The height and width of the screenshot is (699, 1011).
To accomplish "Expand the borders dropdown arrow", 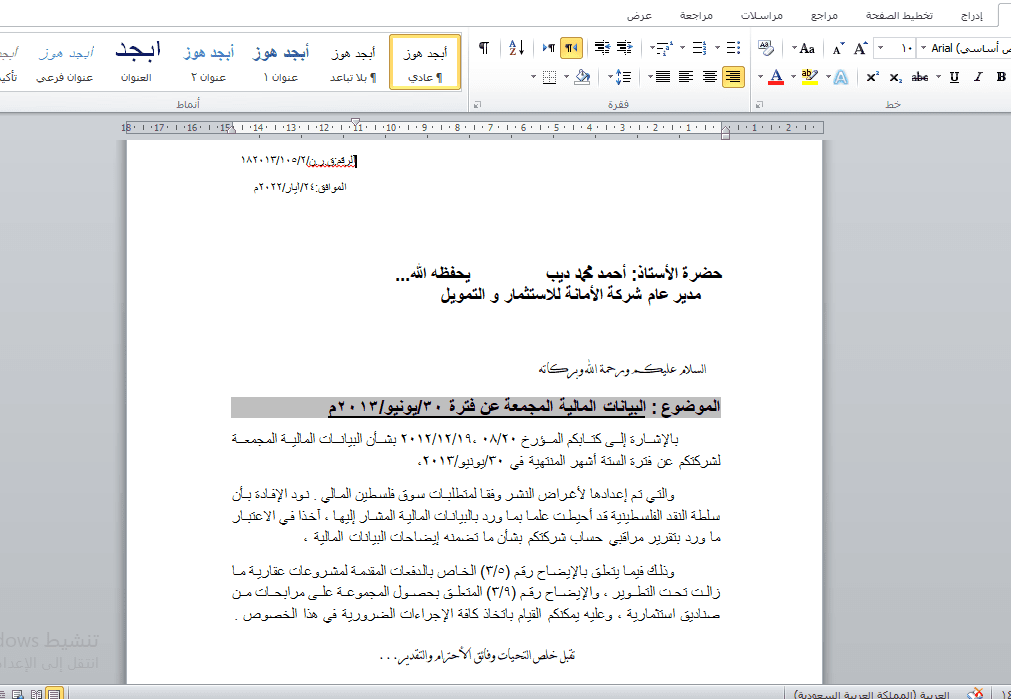I will pos(534,77).
